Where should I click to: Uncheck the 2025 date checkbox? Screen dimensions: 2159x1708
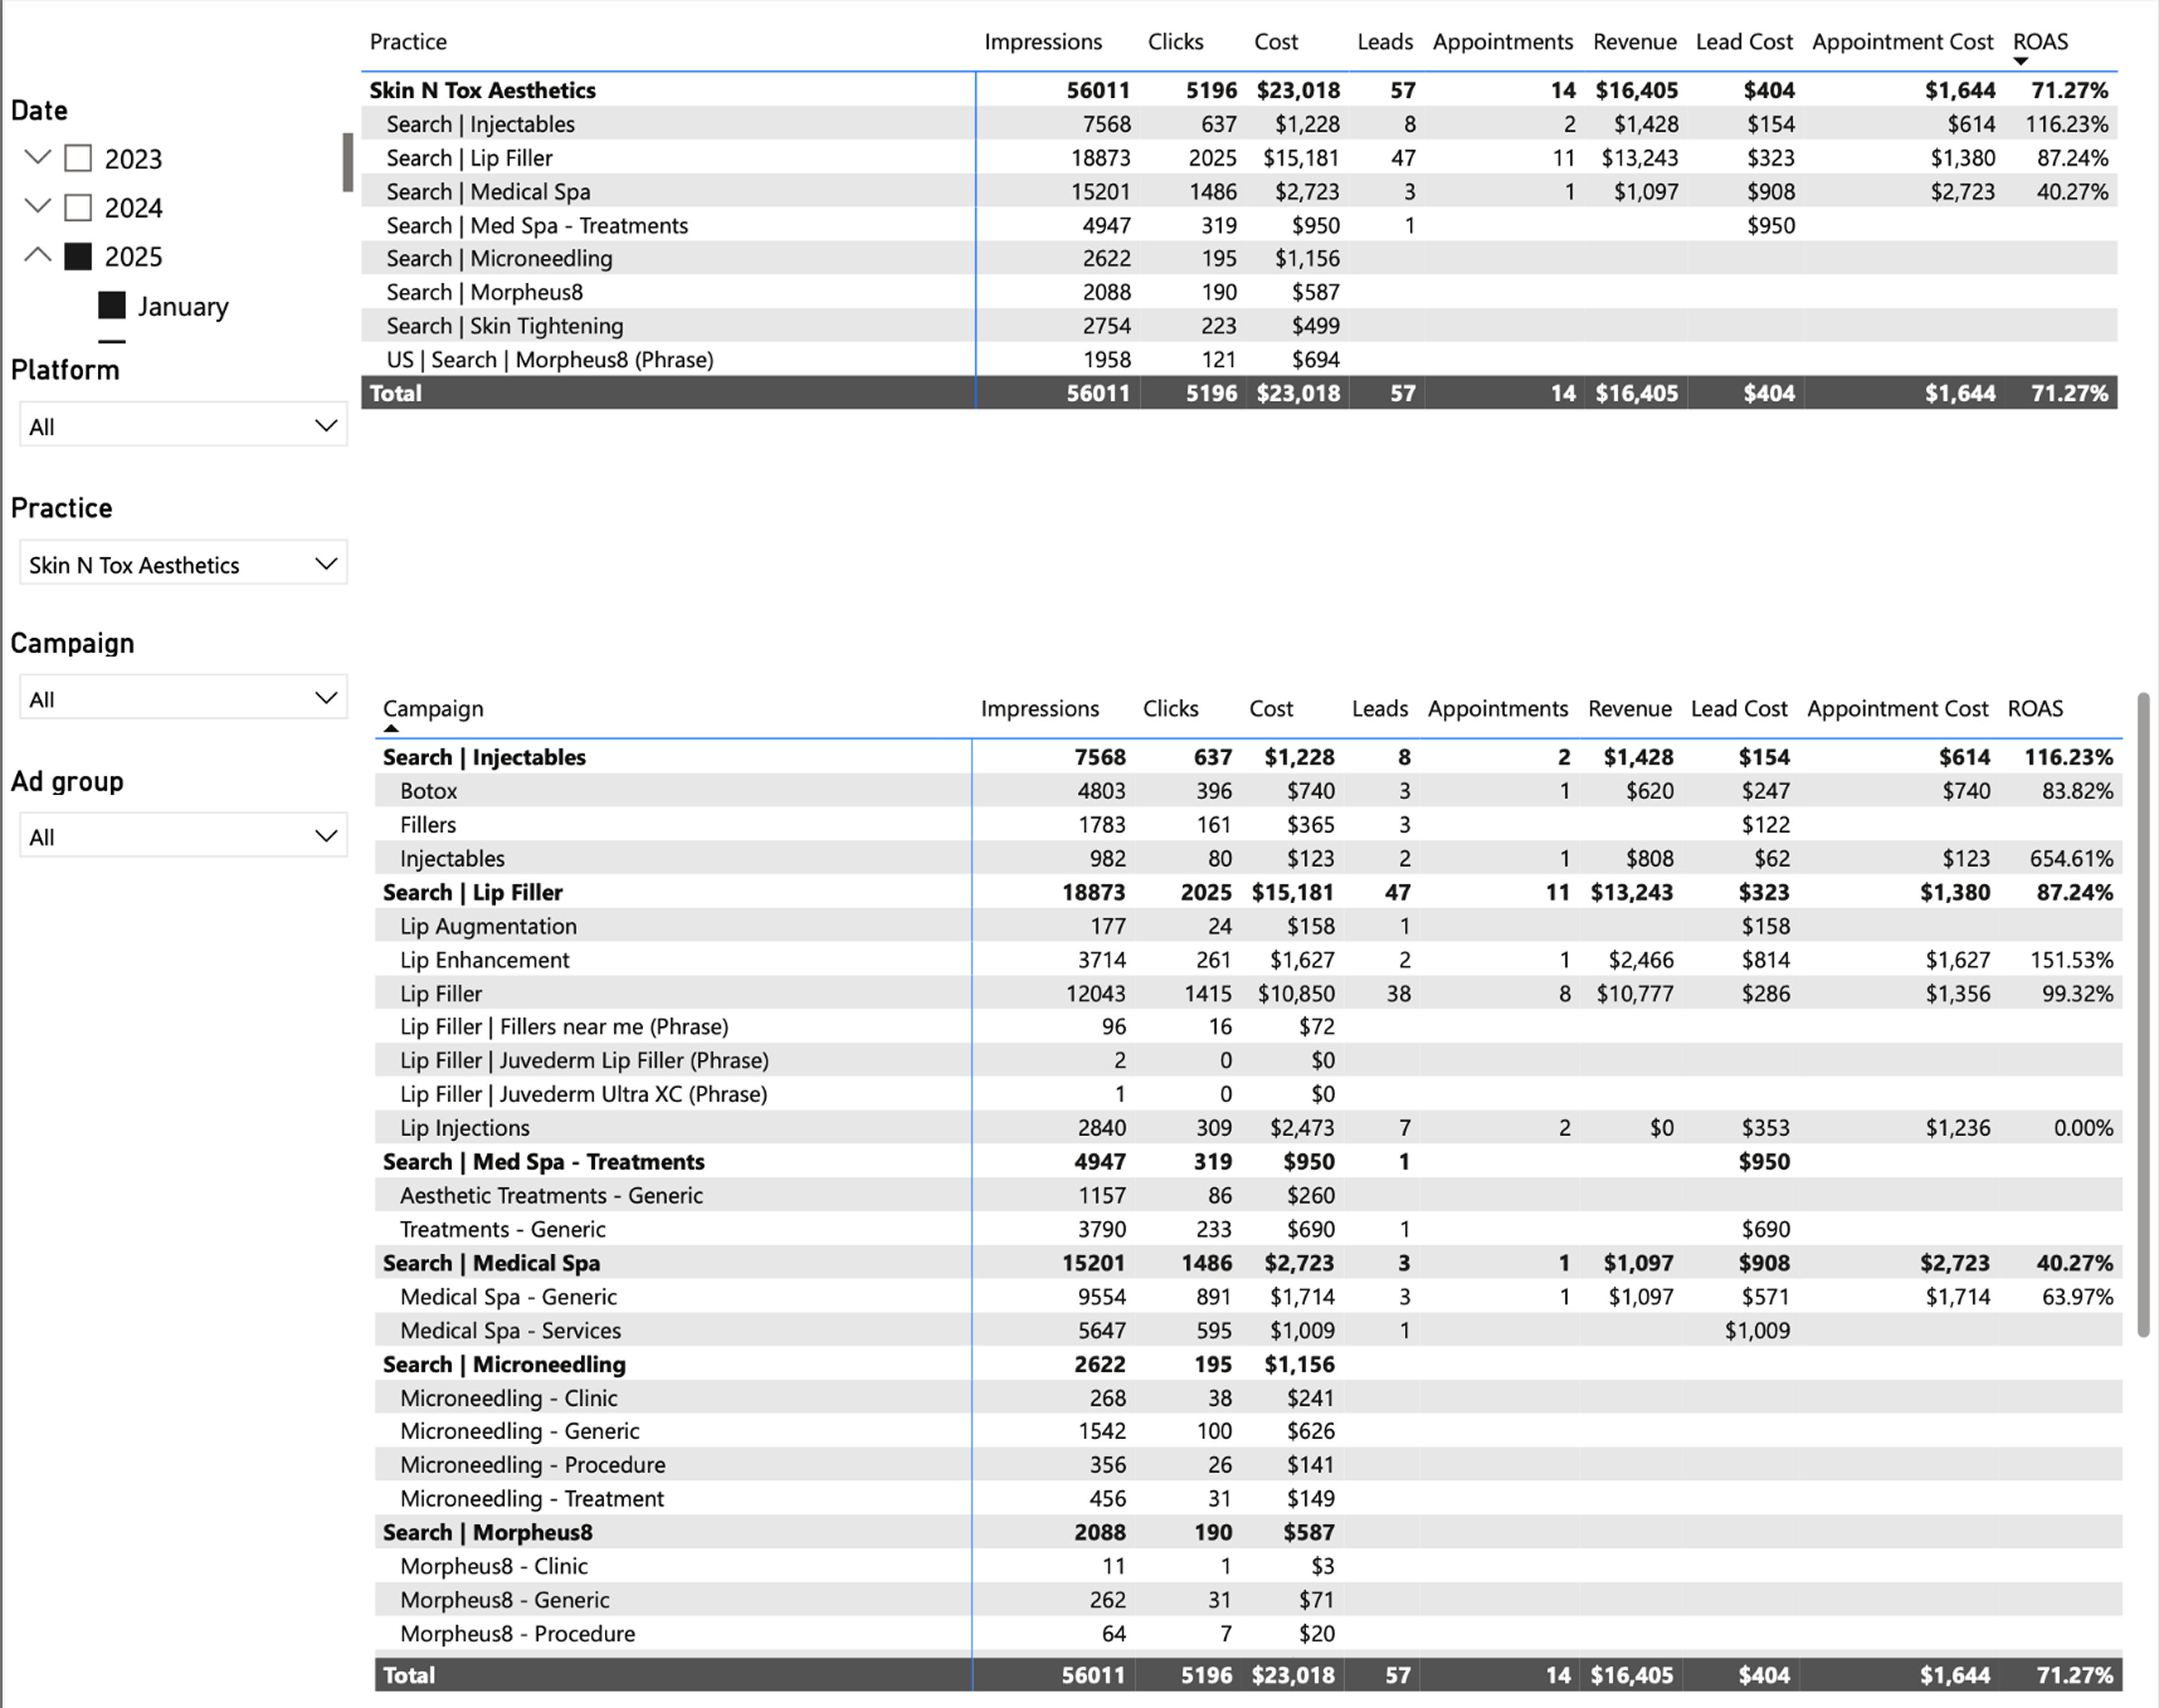(78, 257)
